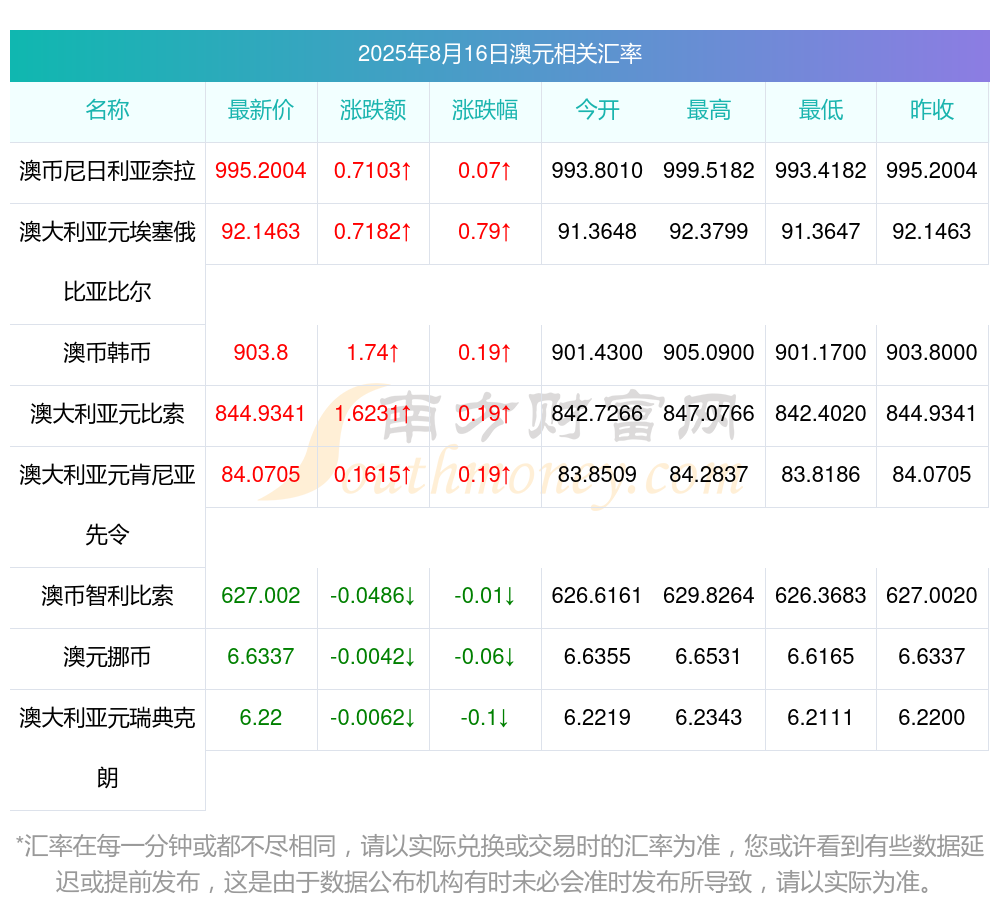Screen dimensions: 1000x913
Task: Click the 最高 column header
Action: (709, 110)
